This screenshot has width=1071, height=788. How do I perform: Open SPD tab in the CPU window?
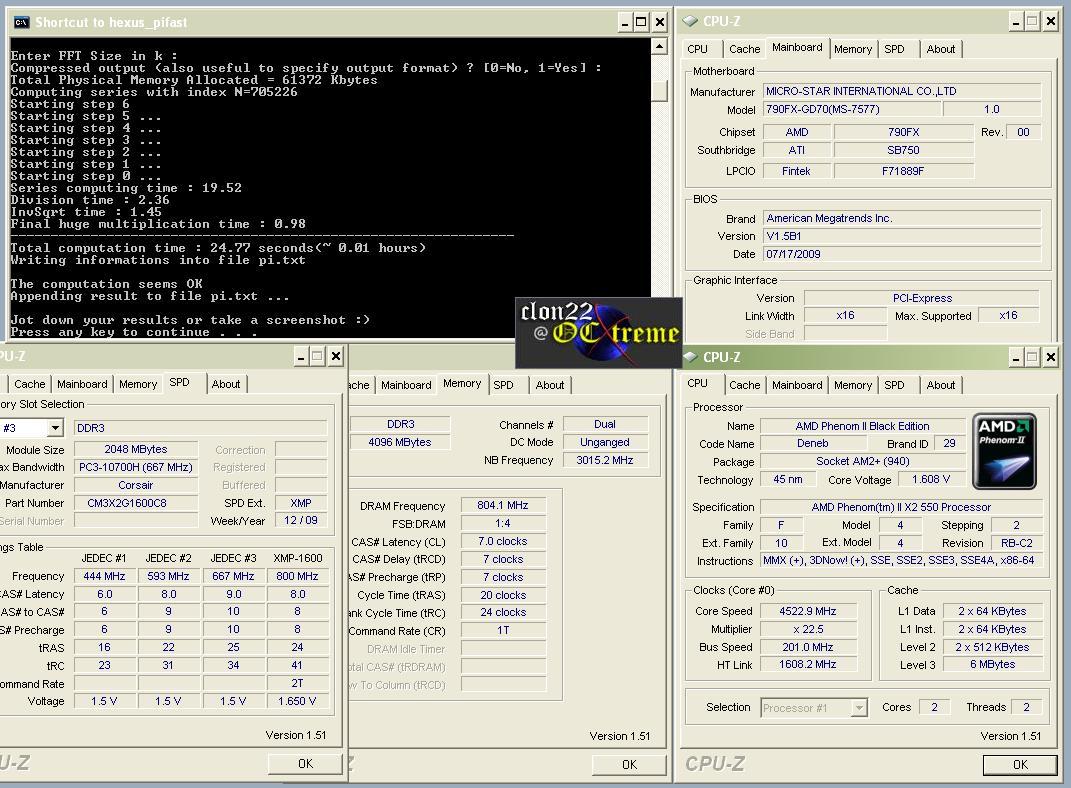tap(894, 385)
